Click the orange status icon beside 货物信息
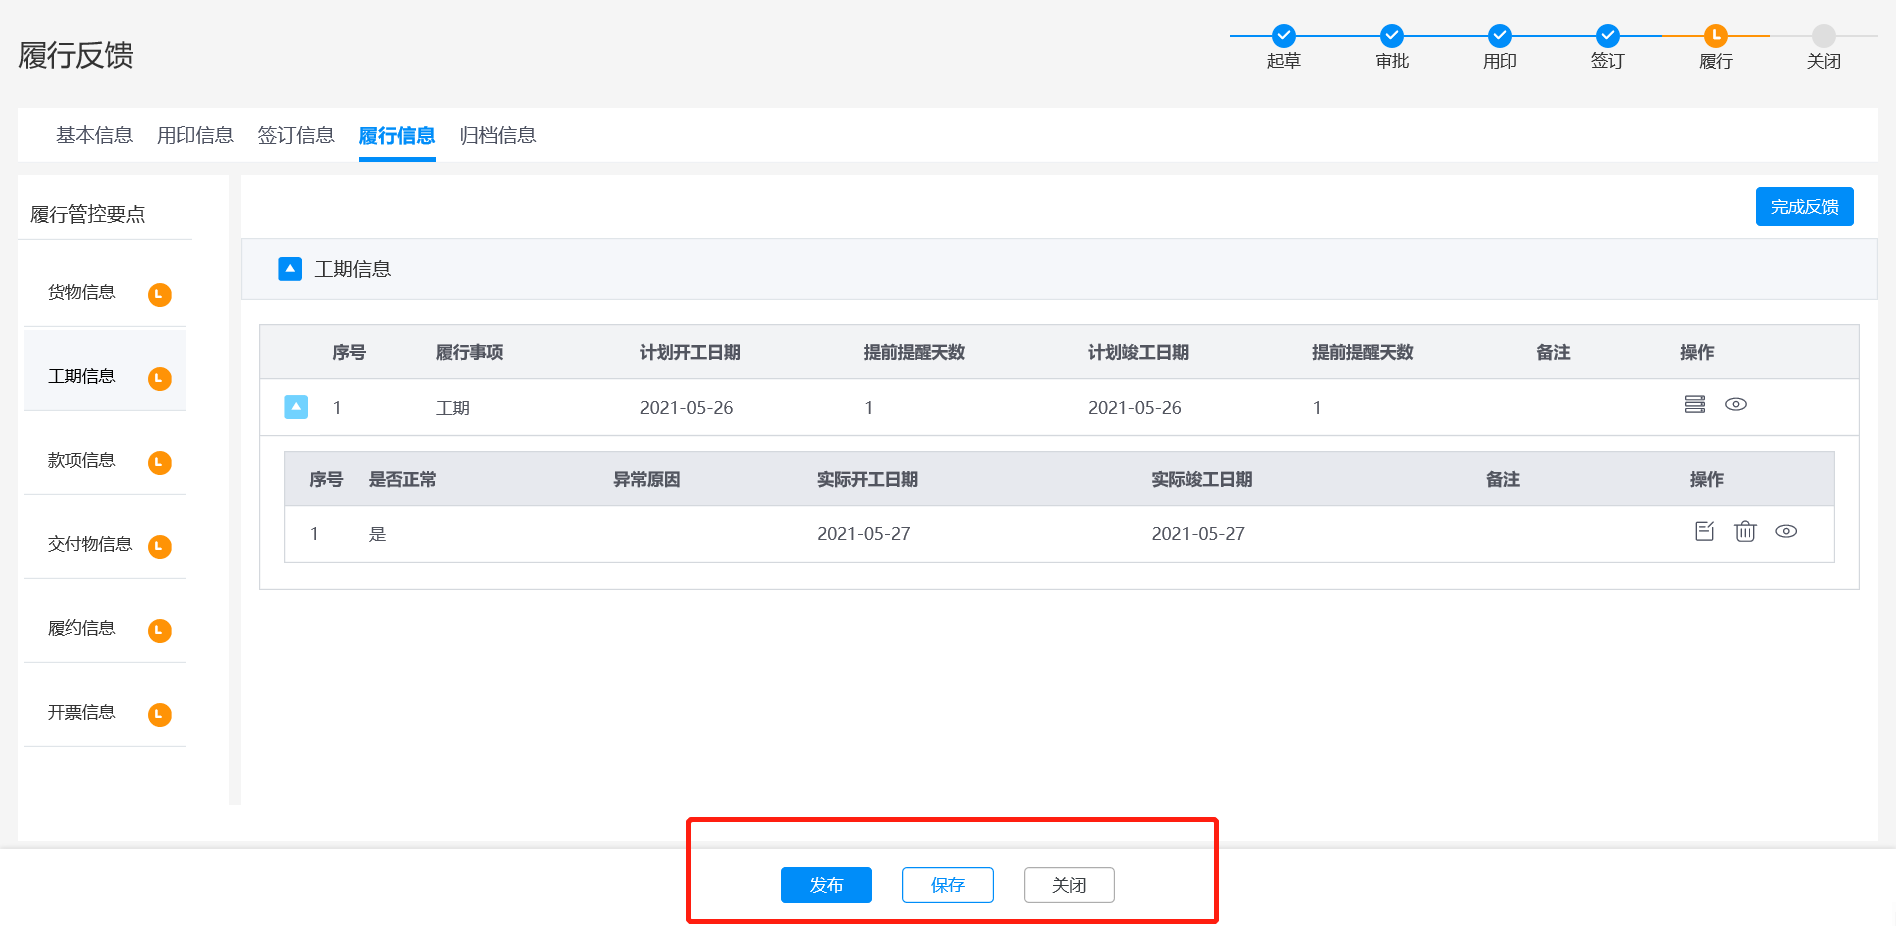 coord(159,294)
